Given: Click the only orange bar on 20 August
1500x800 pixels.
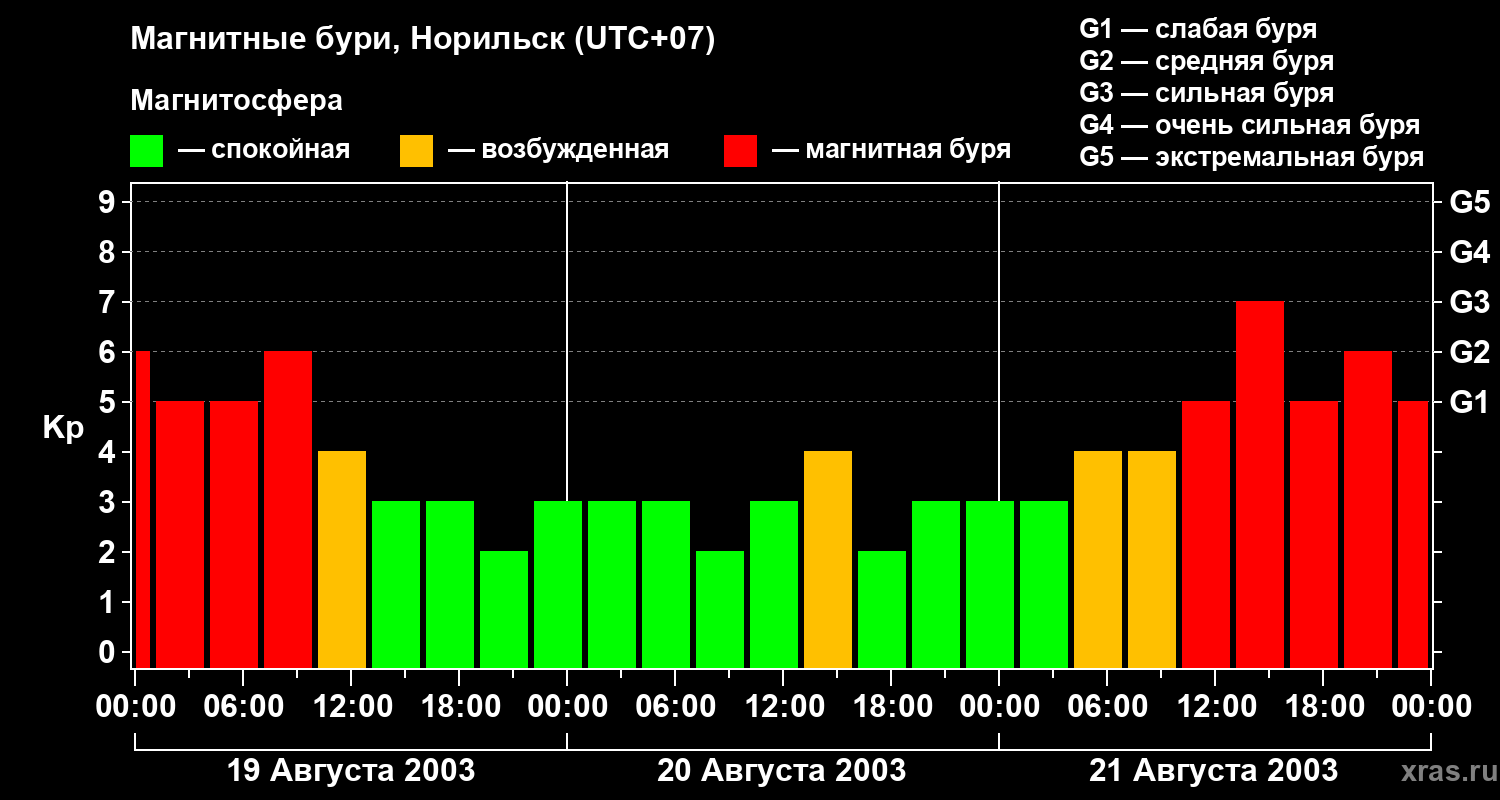Looking at the screenshot, I should pyautogui.click(x=828, y=559).
